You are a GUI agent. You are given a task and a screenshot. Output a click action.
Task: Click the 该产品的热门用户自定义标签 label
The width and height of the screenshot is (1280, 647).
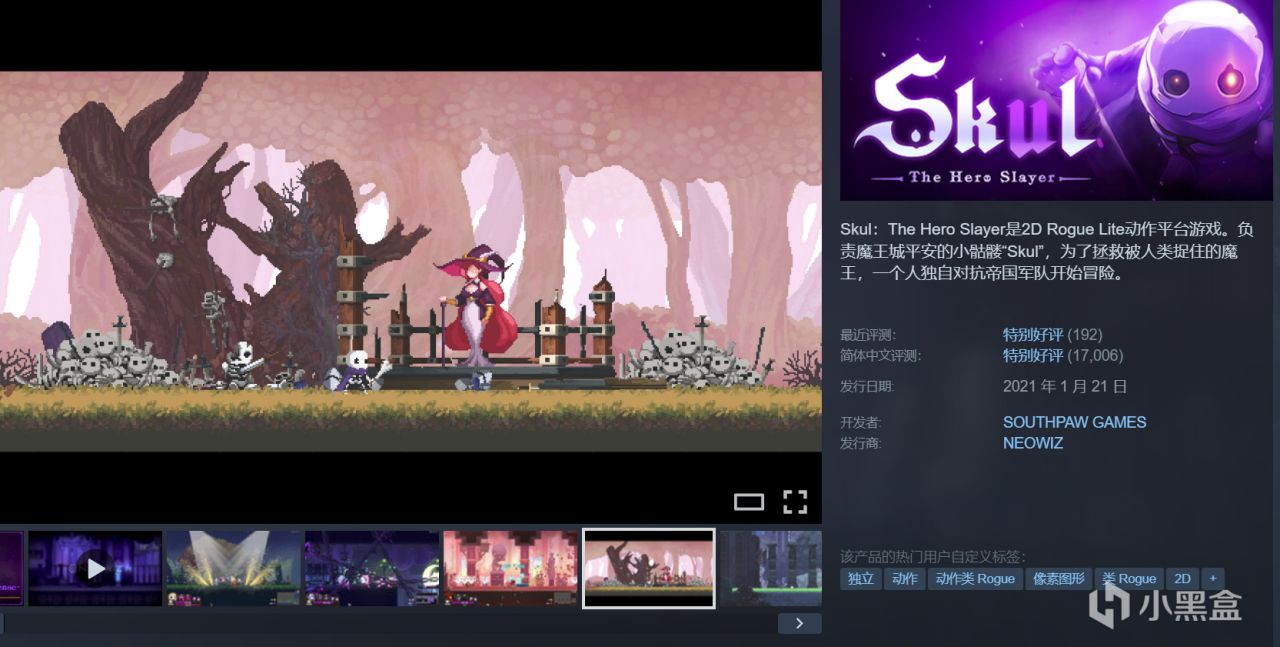coord(932,556)
